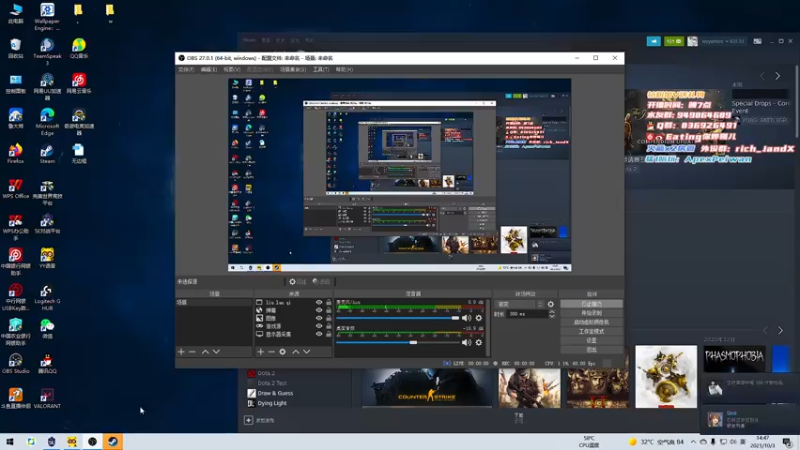Image resolution: width=800 pixels, height=450 pixels.
Task: Mute the 麦克风/Aux audio channel
Action: coord(466,318)
